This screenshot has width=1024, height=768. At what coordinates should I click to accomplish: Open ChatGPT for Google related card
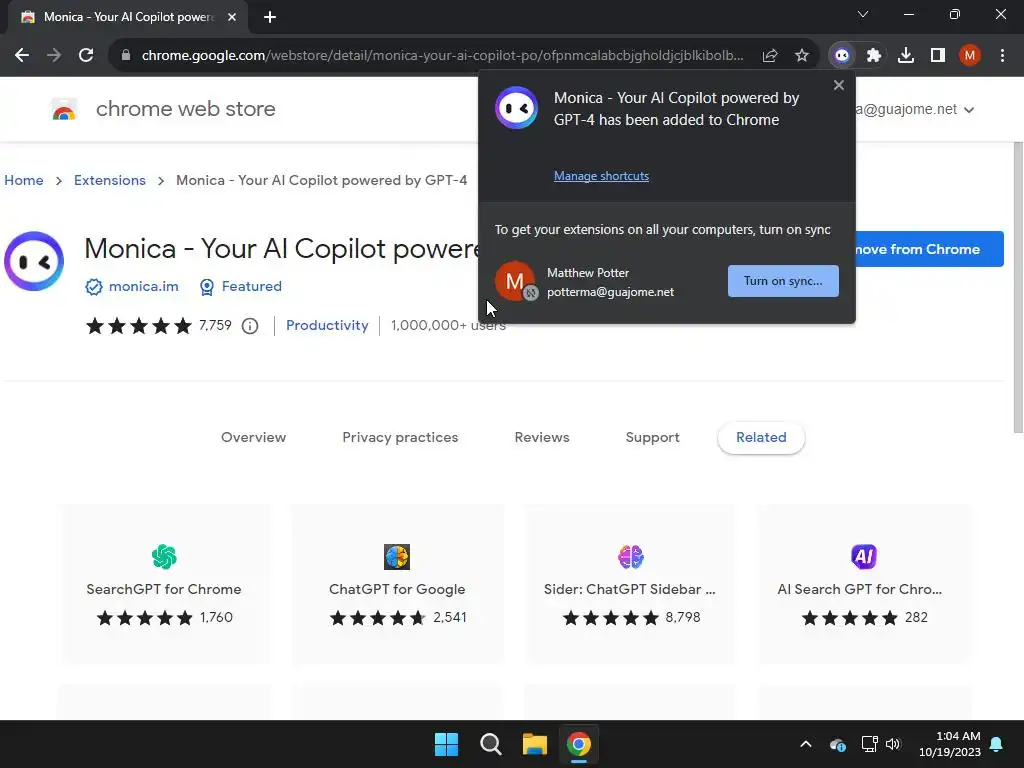pos(397,583)
